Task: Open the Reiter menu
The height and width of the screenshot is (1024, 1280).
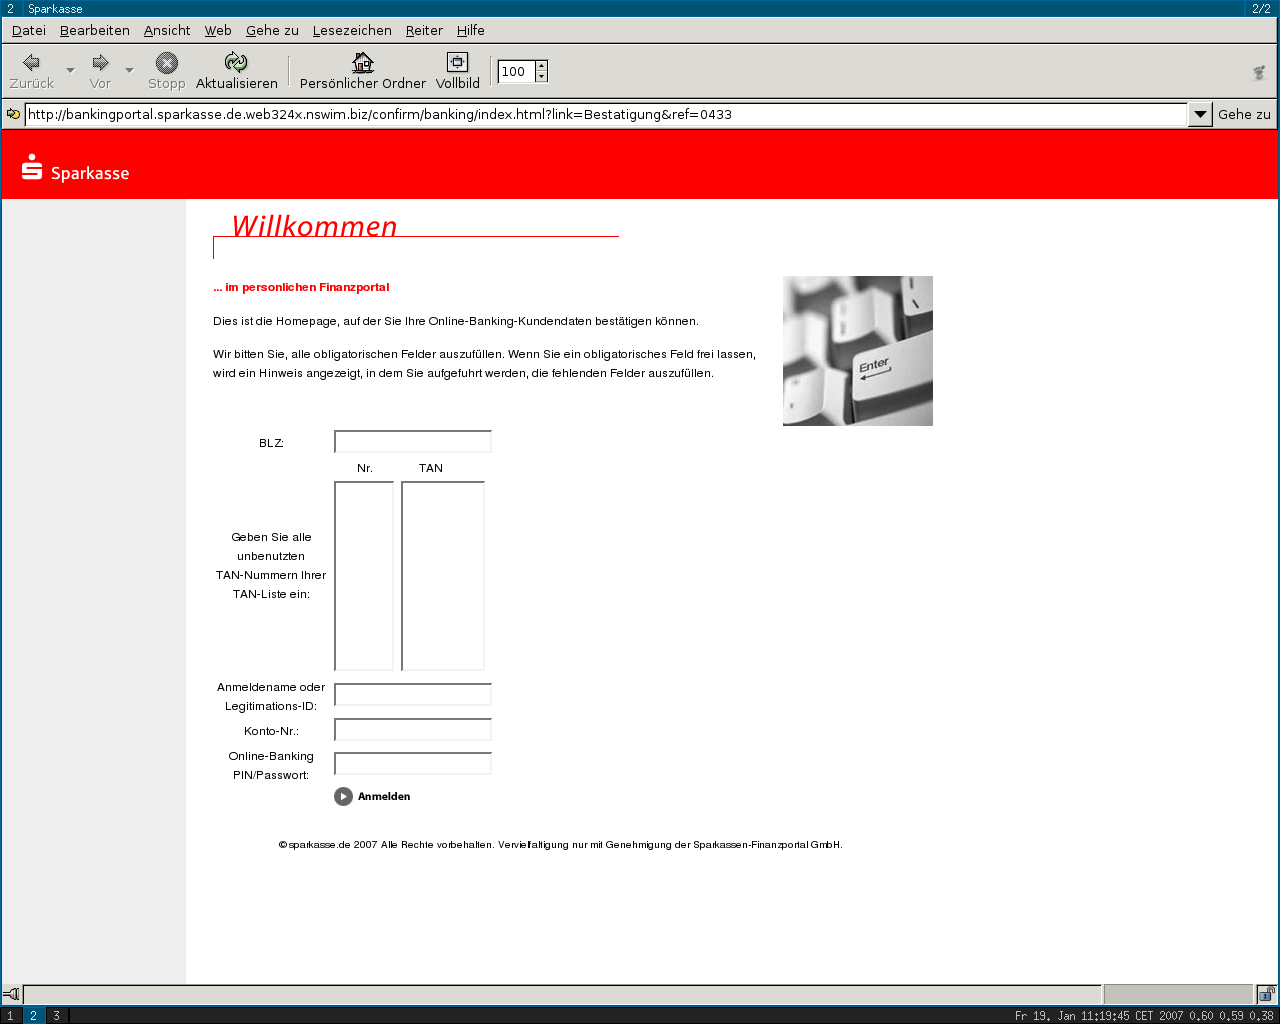Action: pos(424,30)
